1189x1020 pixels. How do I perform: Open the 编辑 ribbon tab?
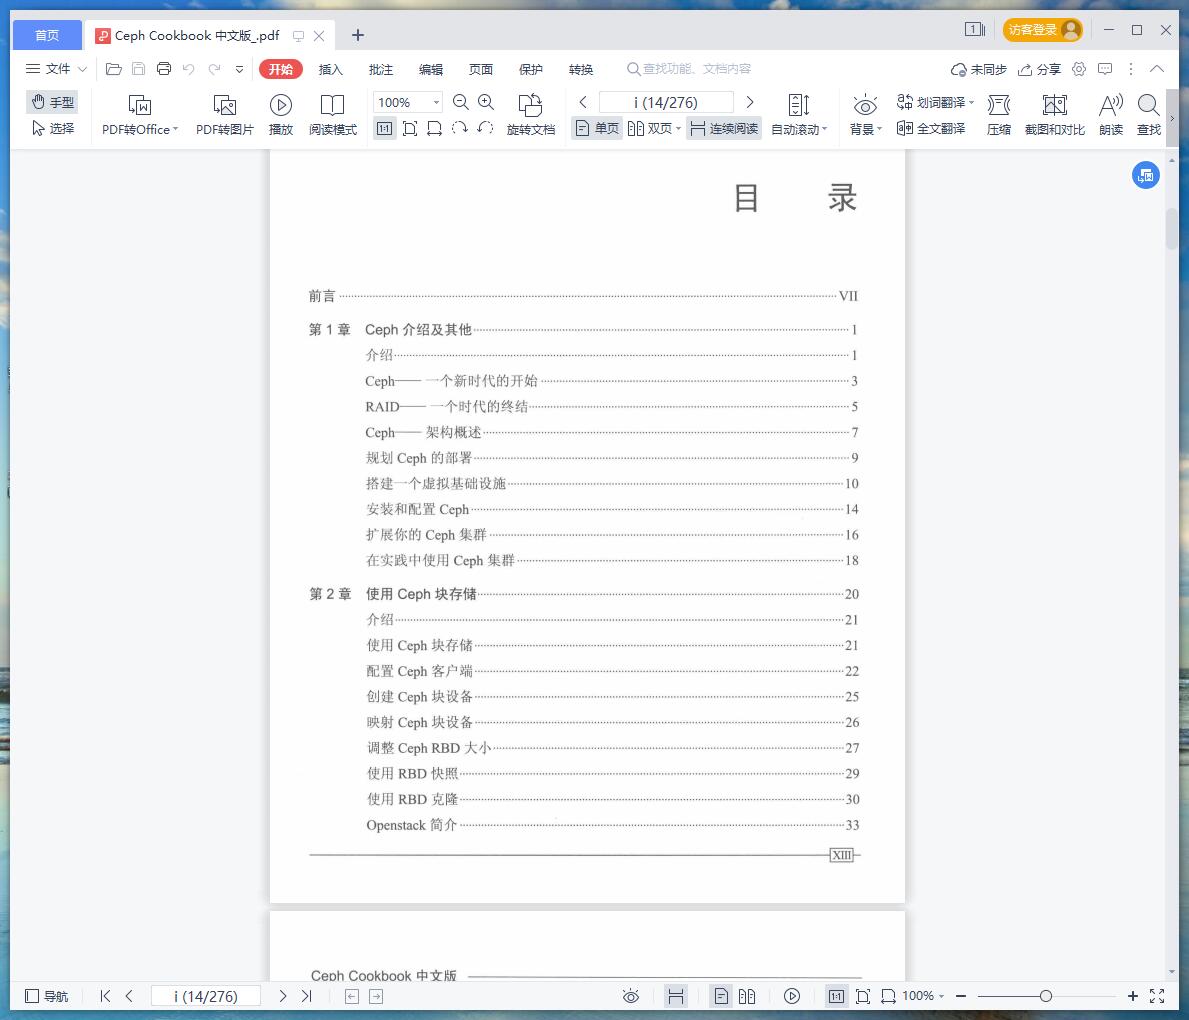431,69
